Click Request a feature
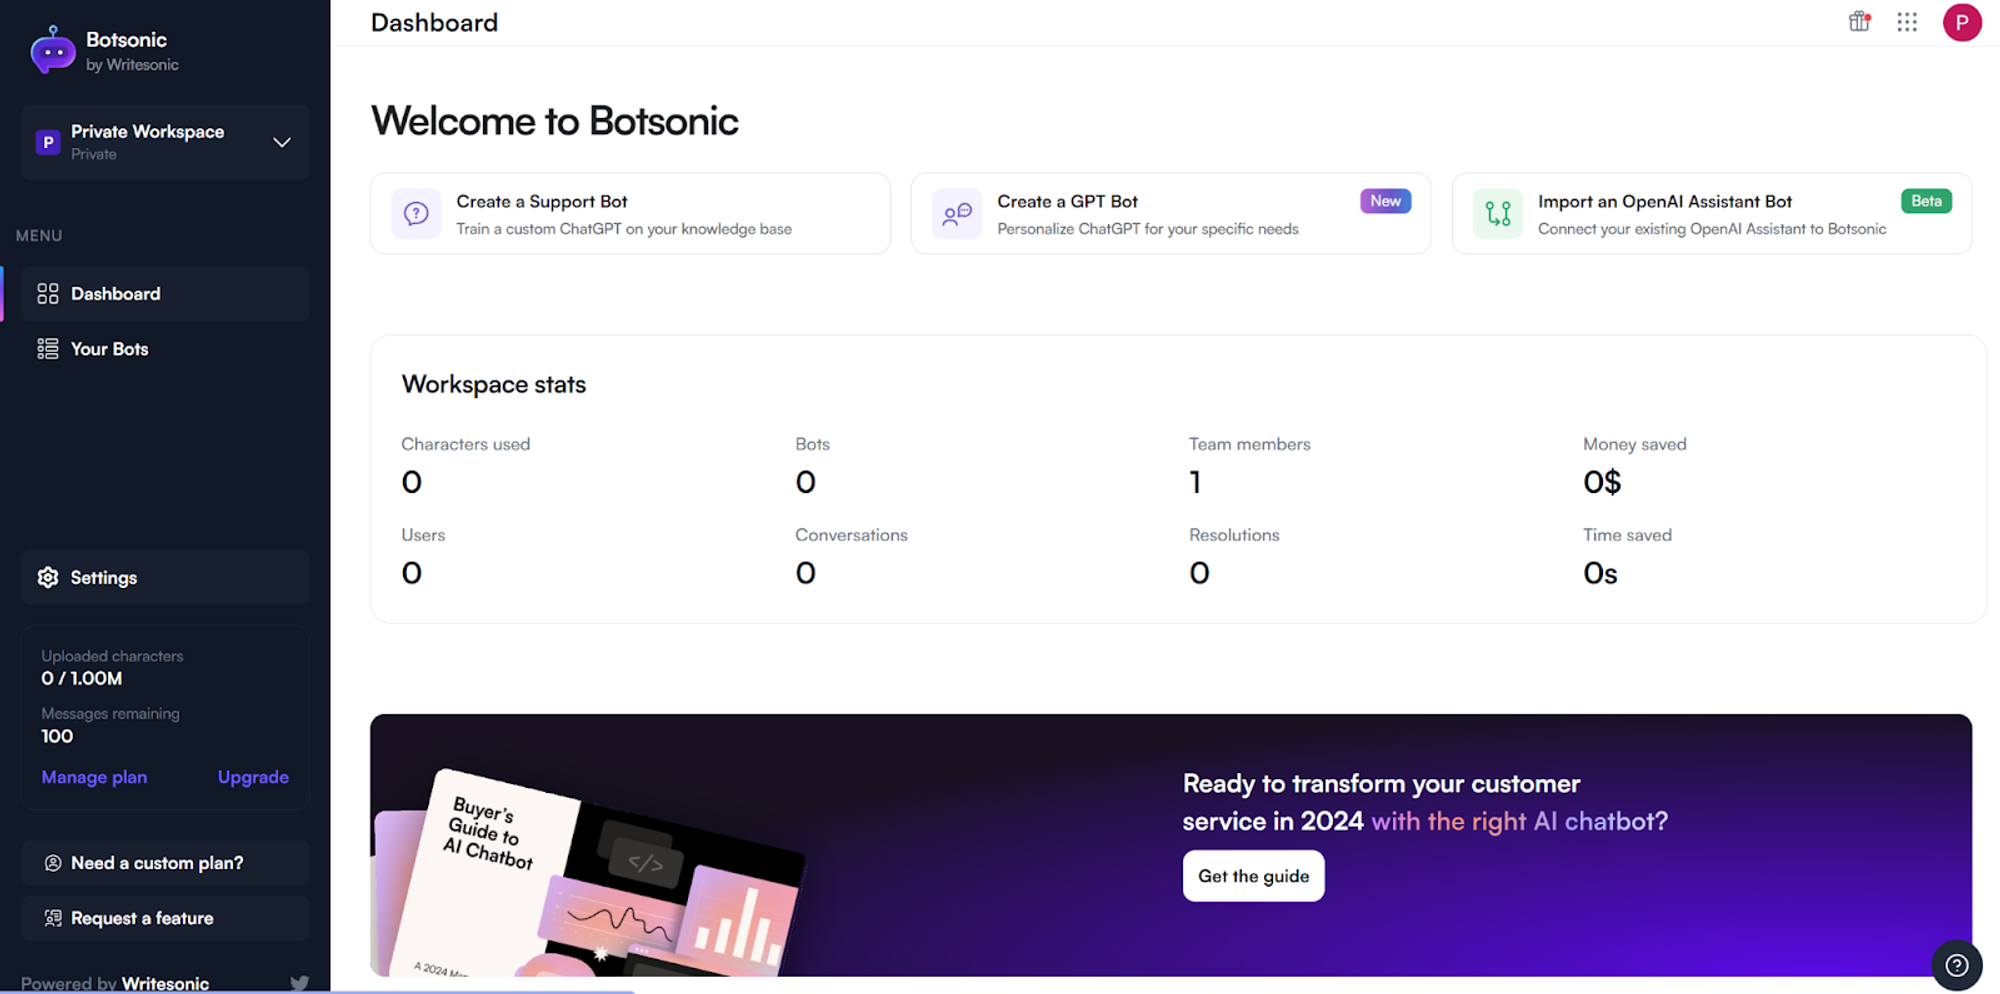The width and height of the screenshot is (2000, 994). point(141,917)
